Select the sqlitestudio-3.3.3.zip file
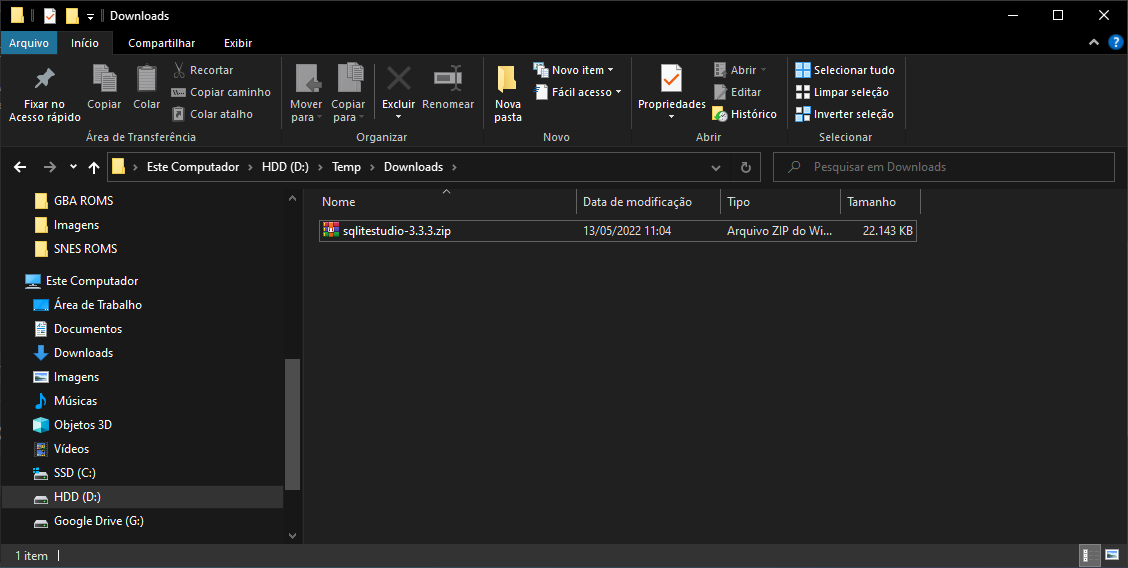This screenshot has width=1128, height=568. 618,231
